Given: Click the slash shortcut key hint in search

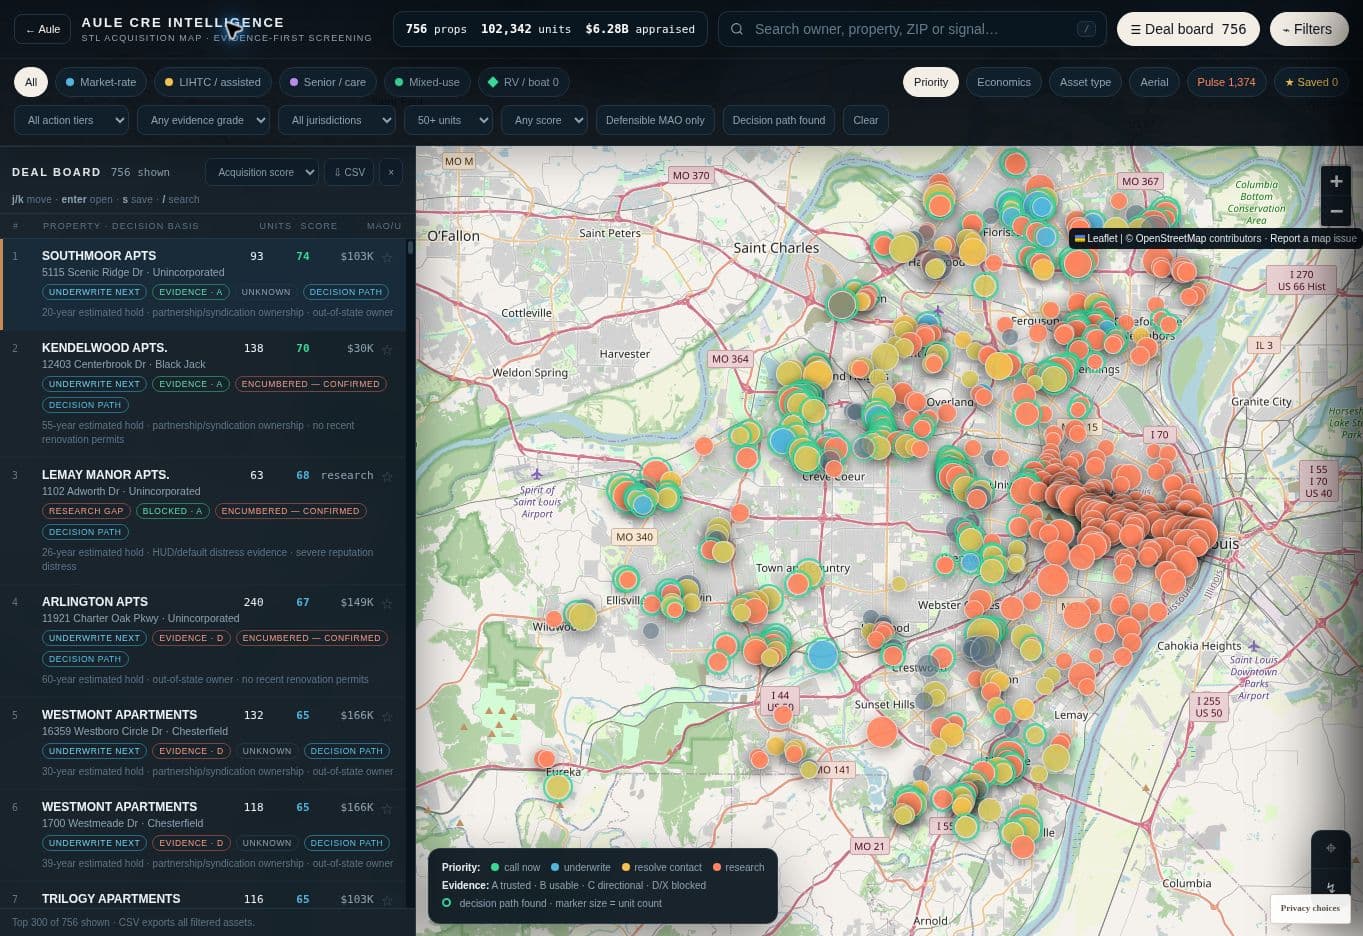Looking at the screenshot, I should [x=1086, y=29].
